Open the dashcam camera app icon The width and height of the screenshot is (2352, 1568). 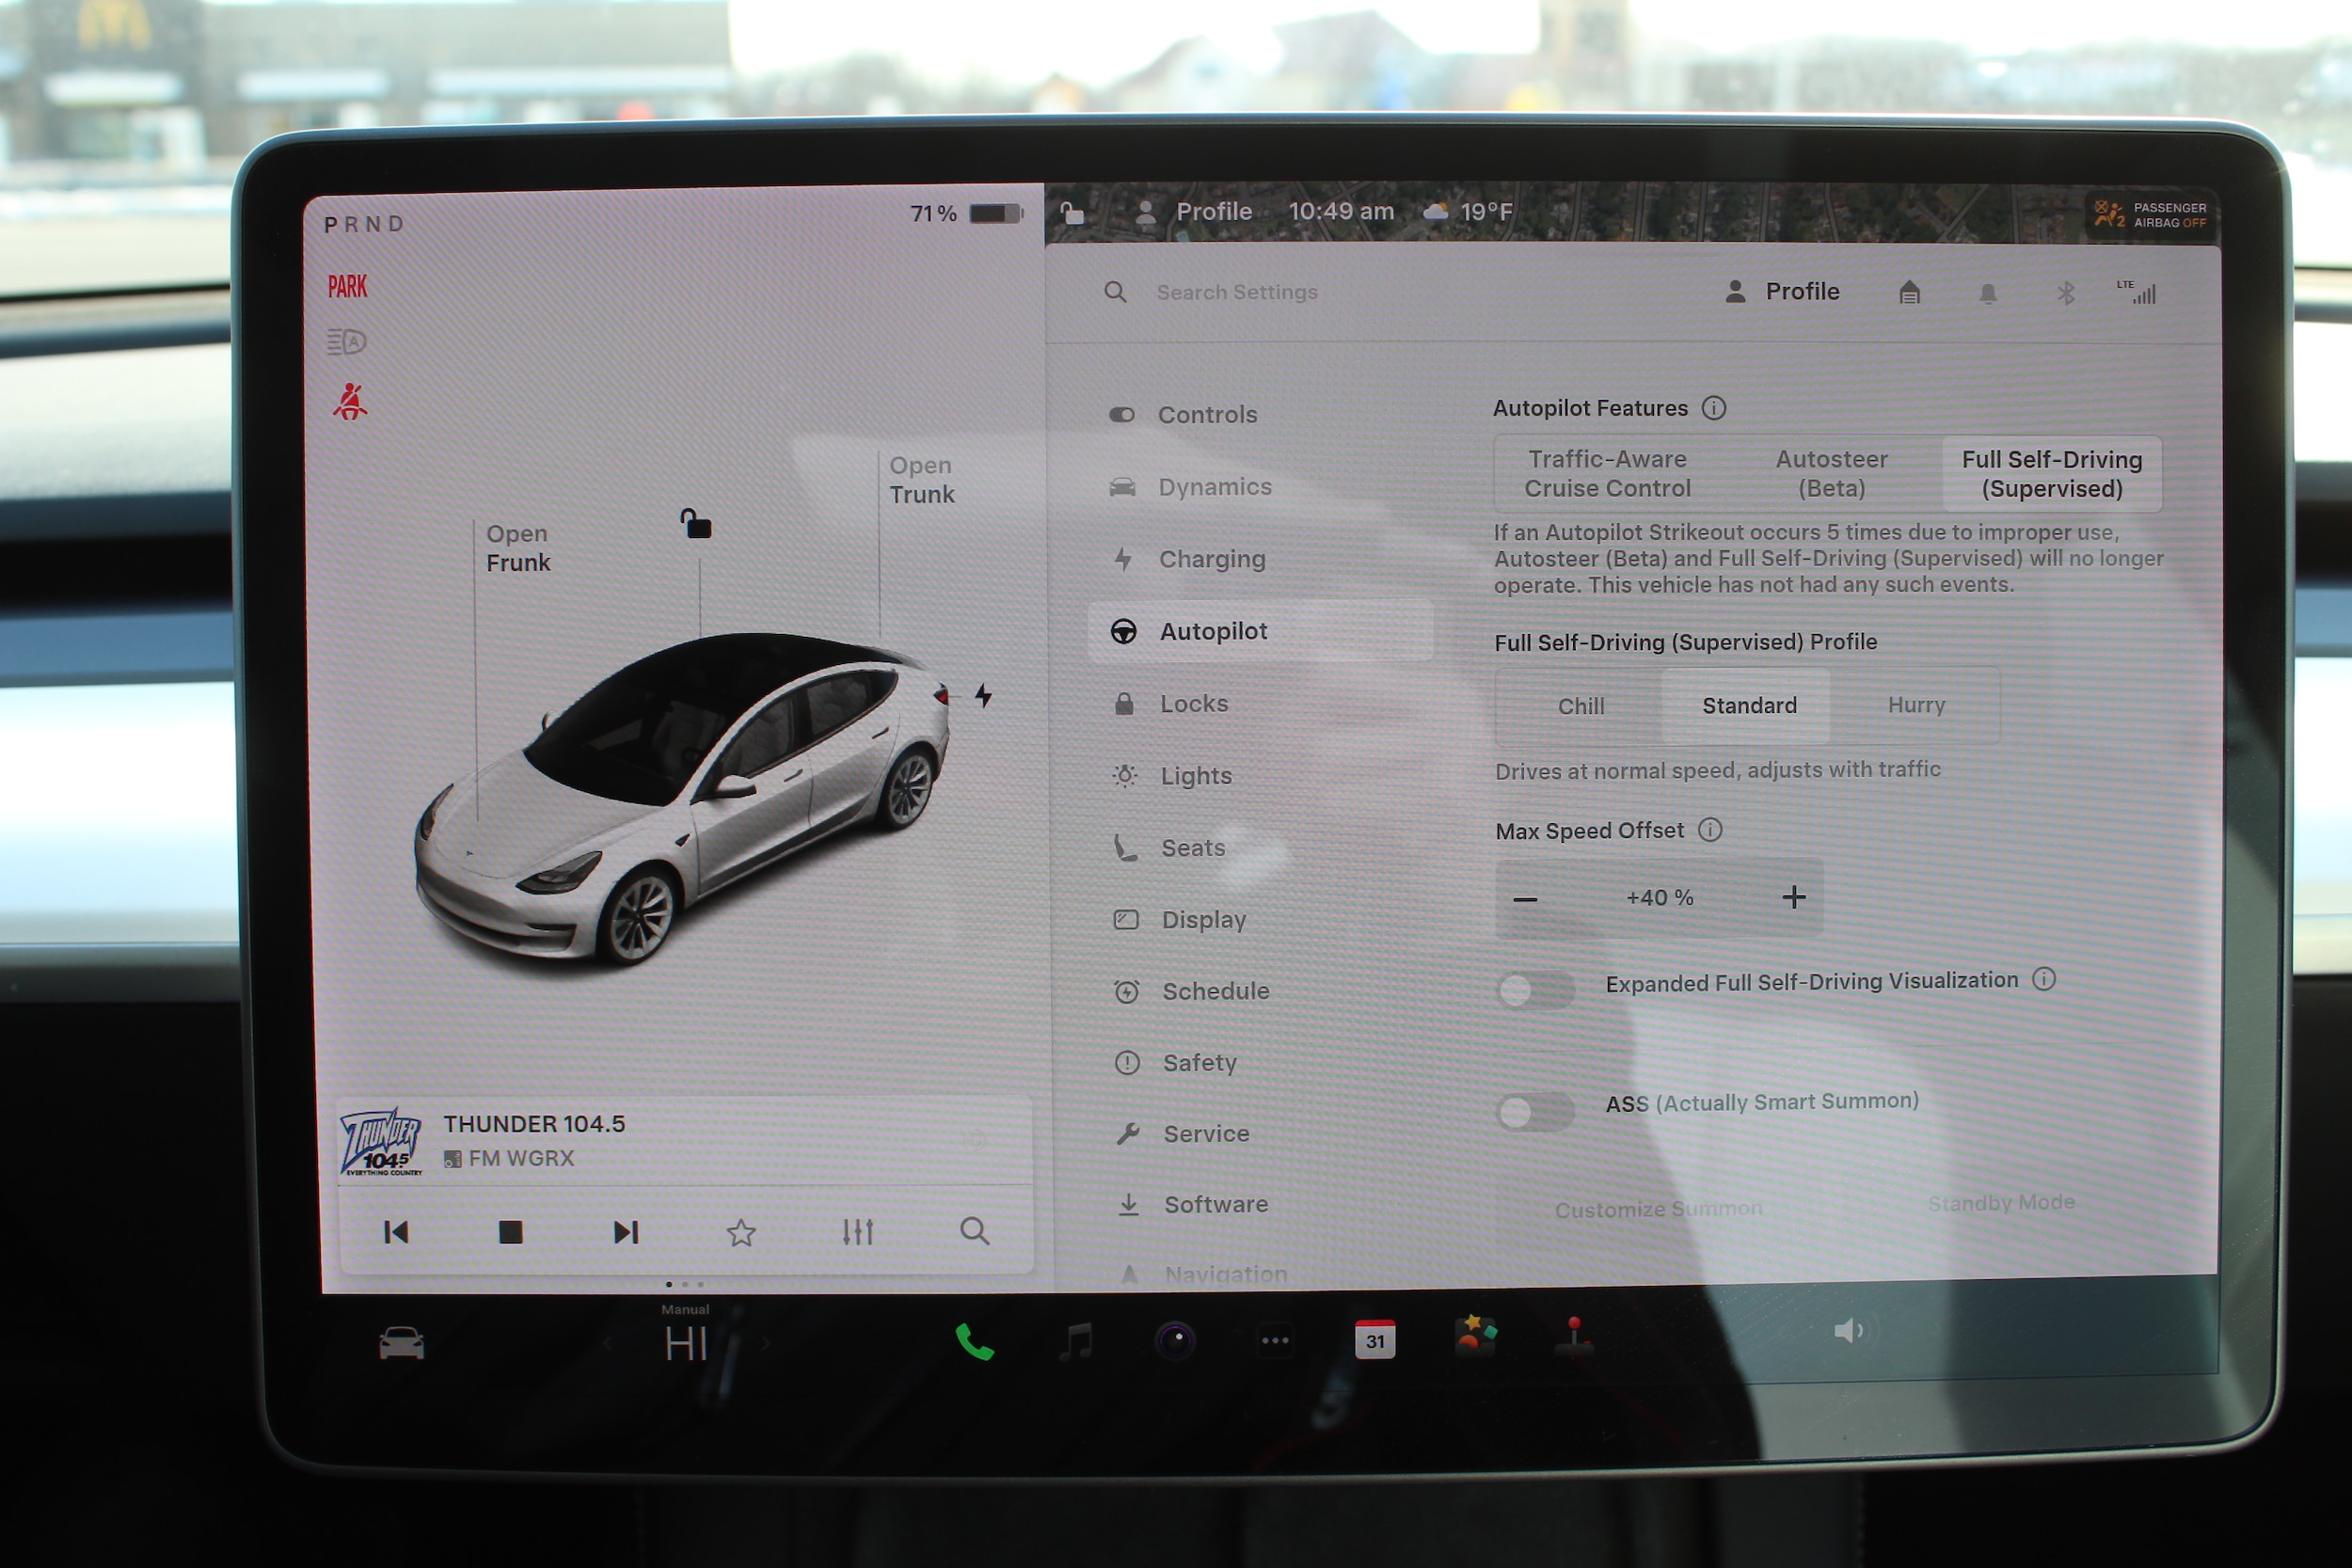click(1175, 1340)
